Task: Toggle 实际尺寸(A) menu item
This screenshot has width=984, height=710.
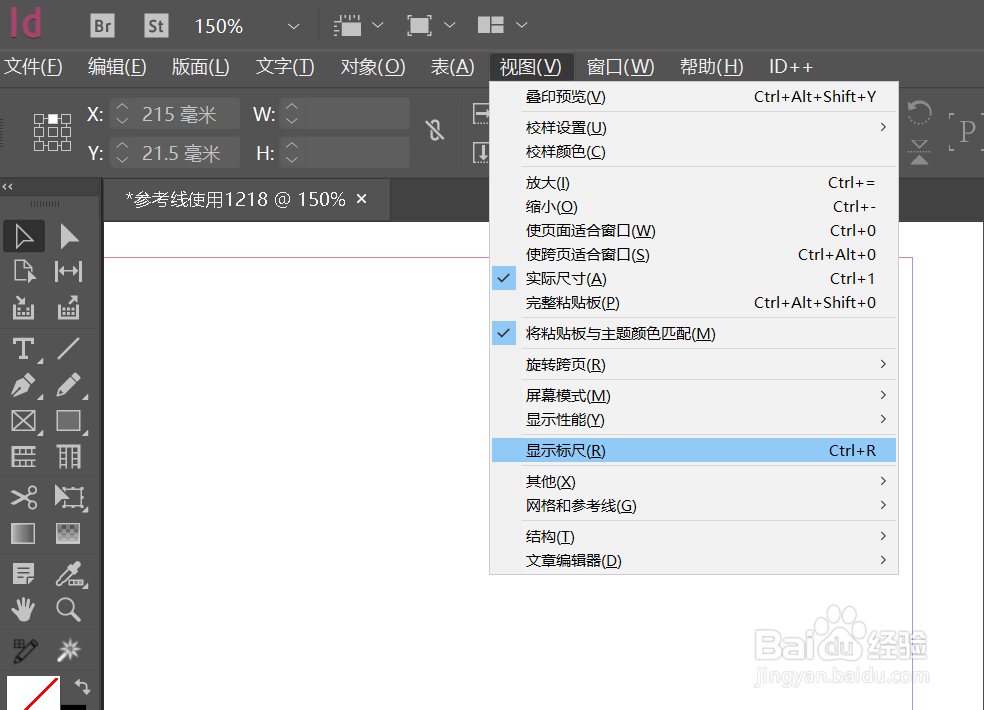Action: point(693,279)
